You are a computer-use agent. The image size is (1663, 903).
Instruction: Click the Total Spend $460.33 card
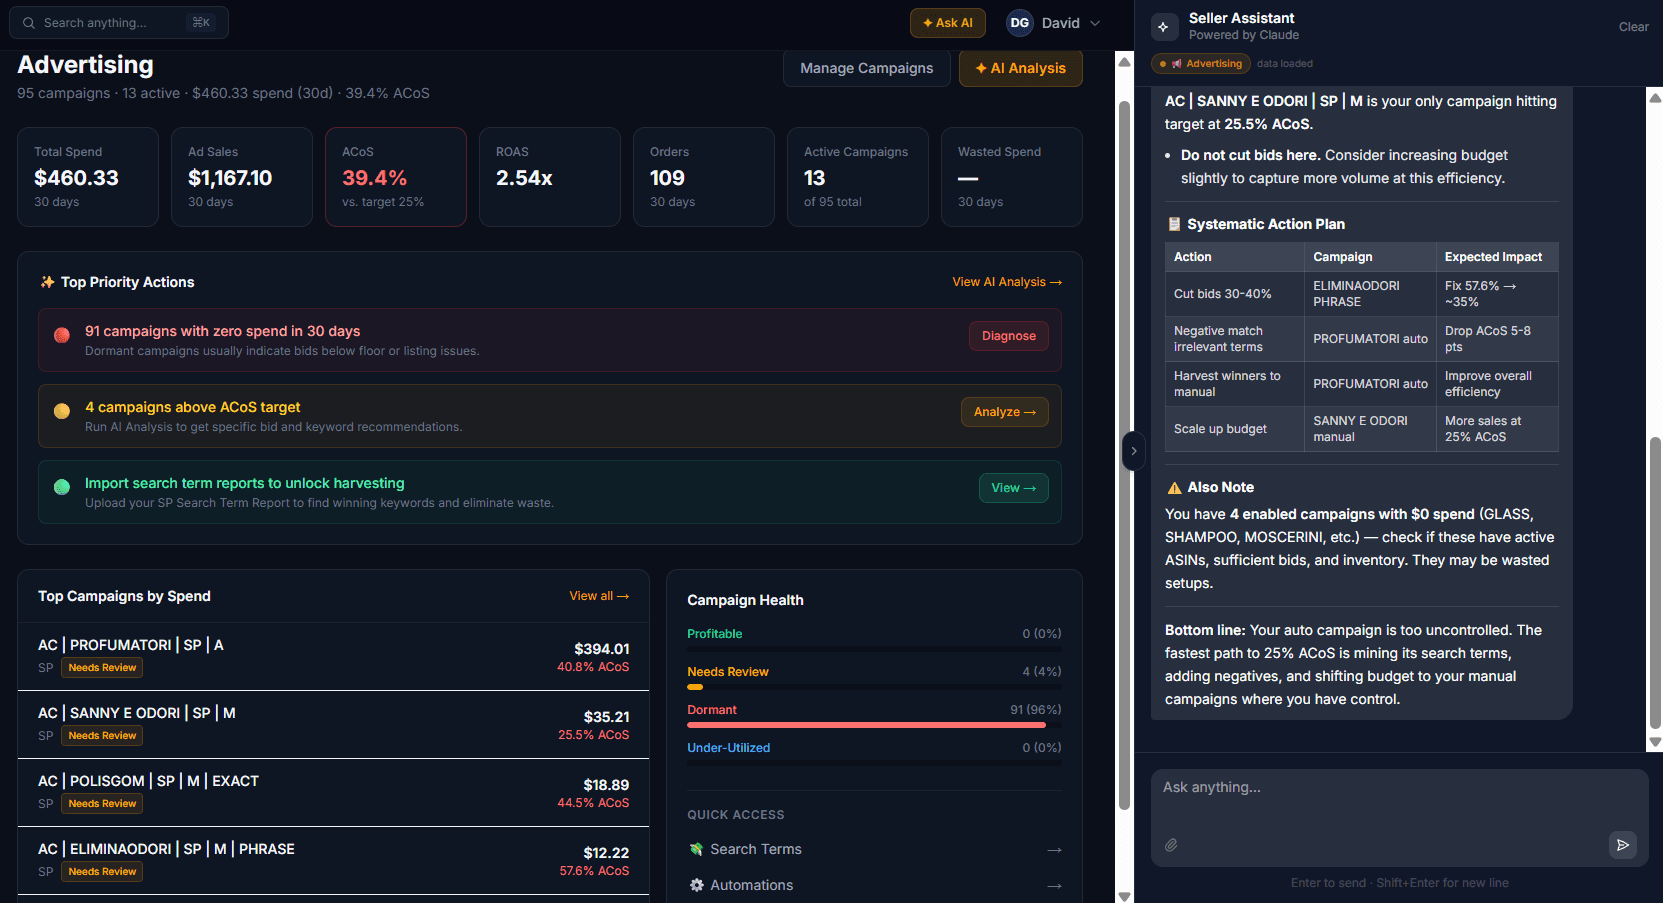pyautogui.click(x=88, y=177)
